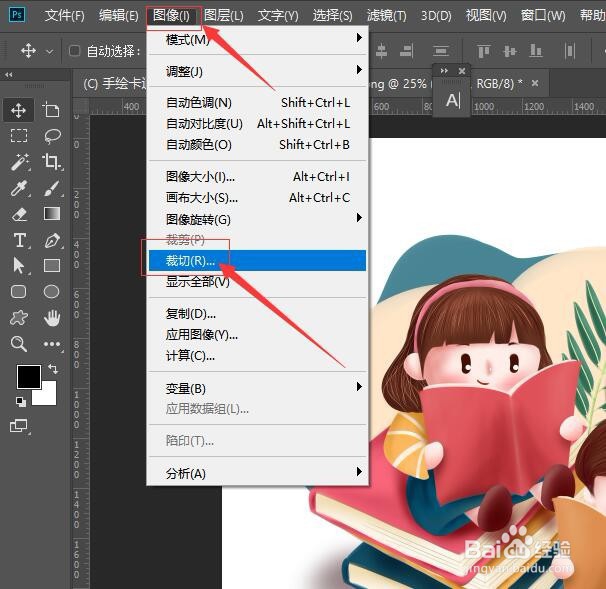Select the Rectangular Marquee tool
606x589 pixels.
click(19, 136)
